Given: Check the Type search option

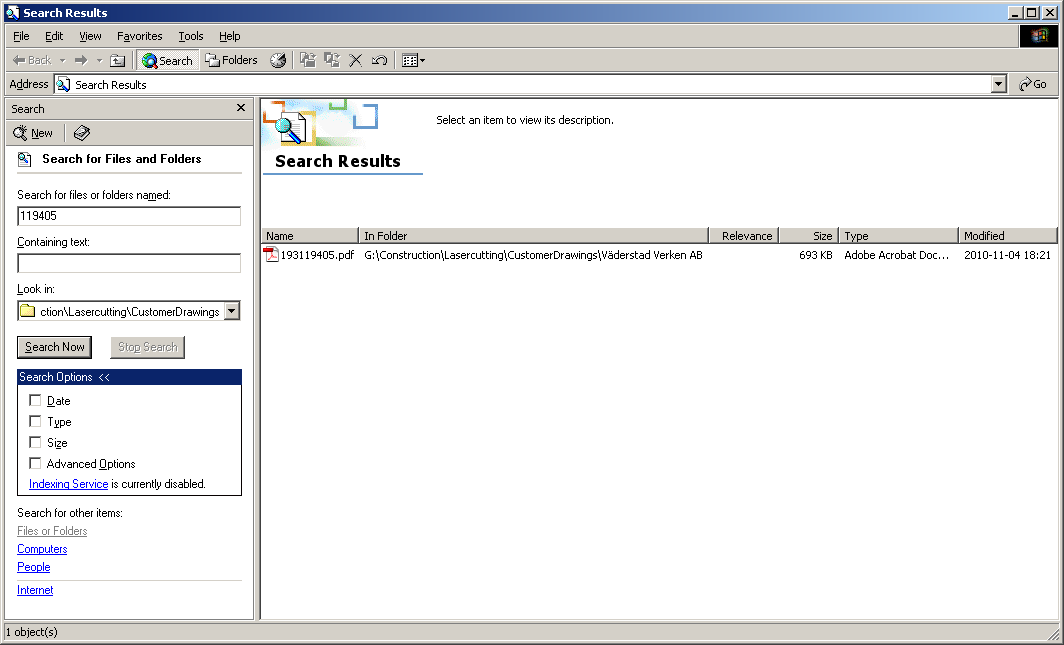Looking at the screenshot, I should [36, 422].
